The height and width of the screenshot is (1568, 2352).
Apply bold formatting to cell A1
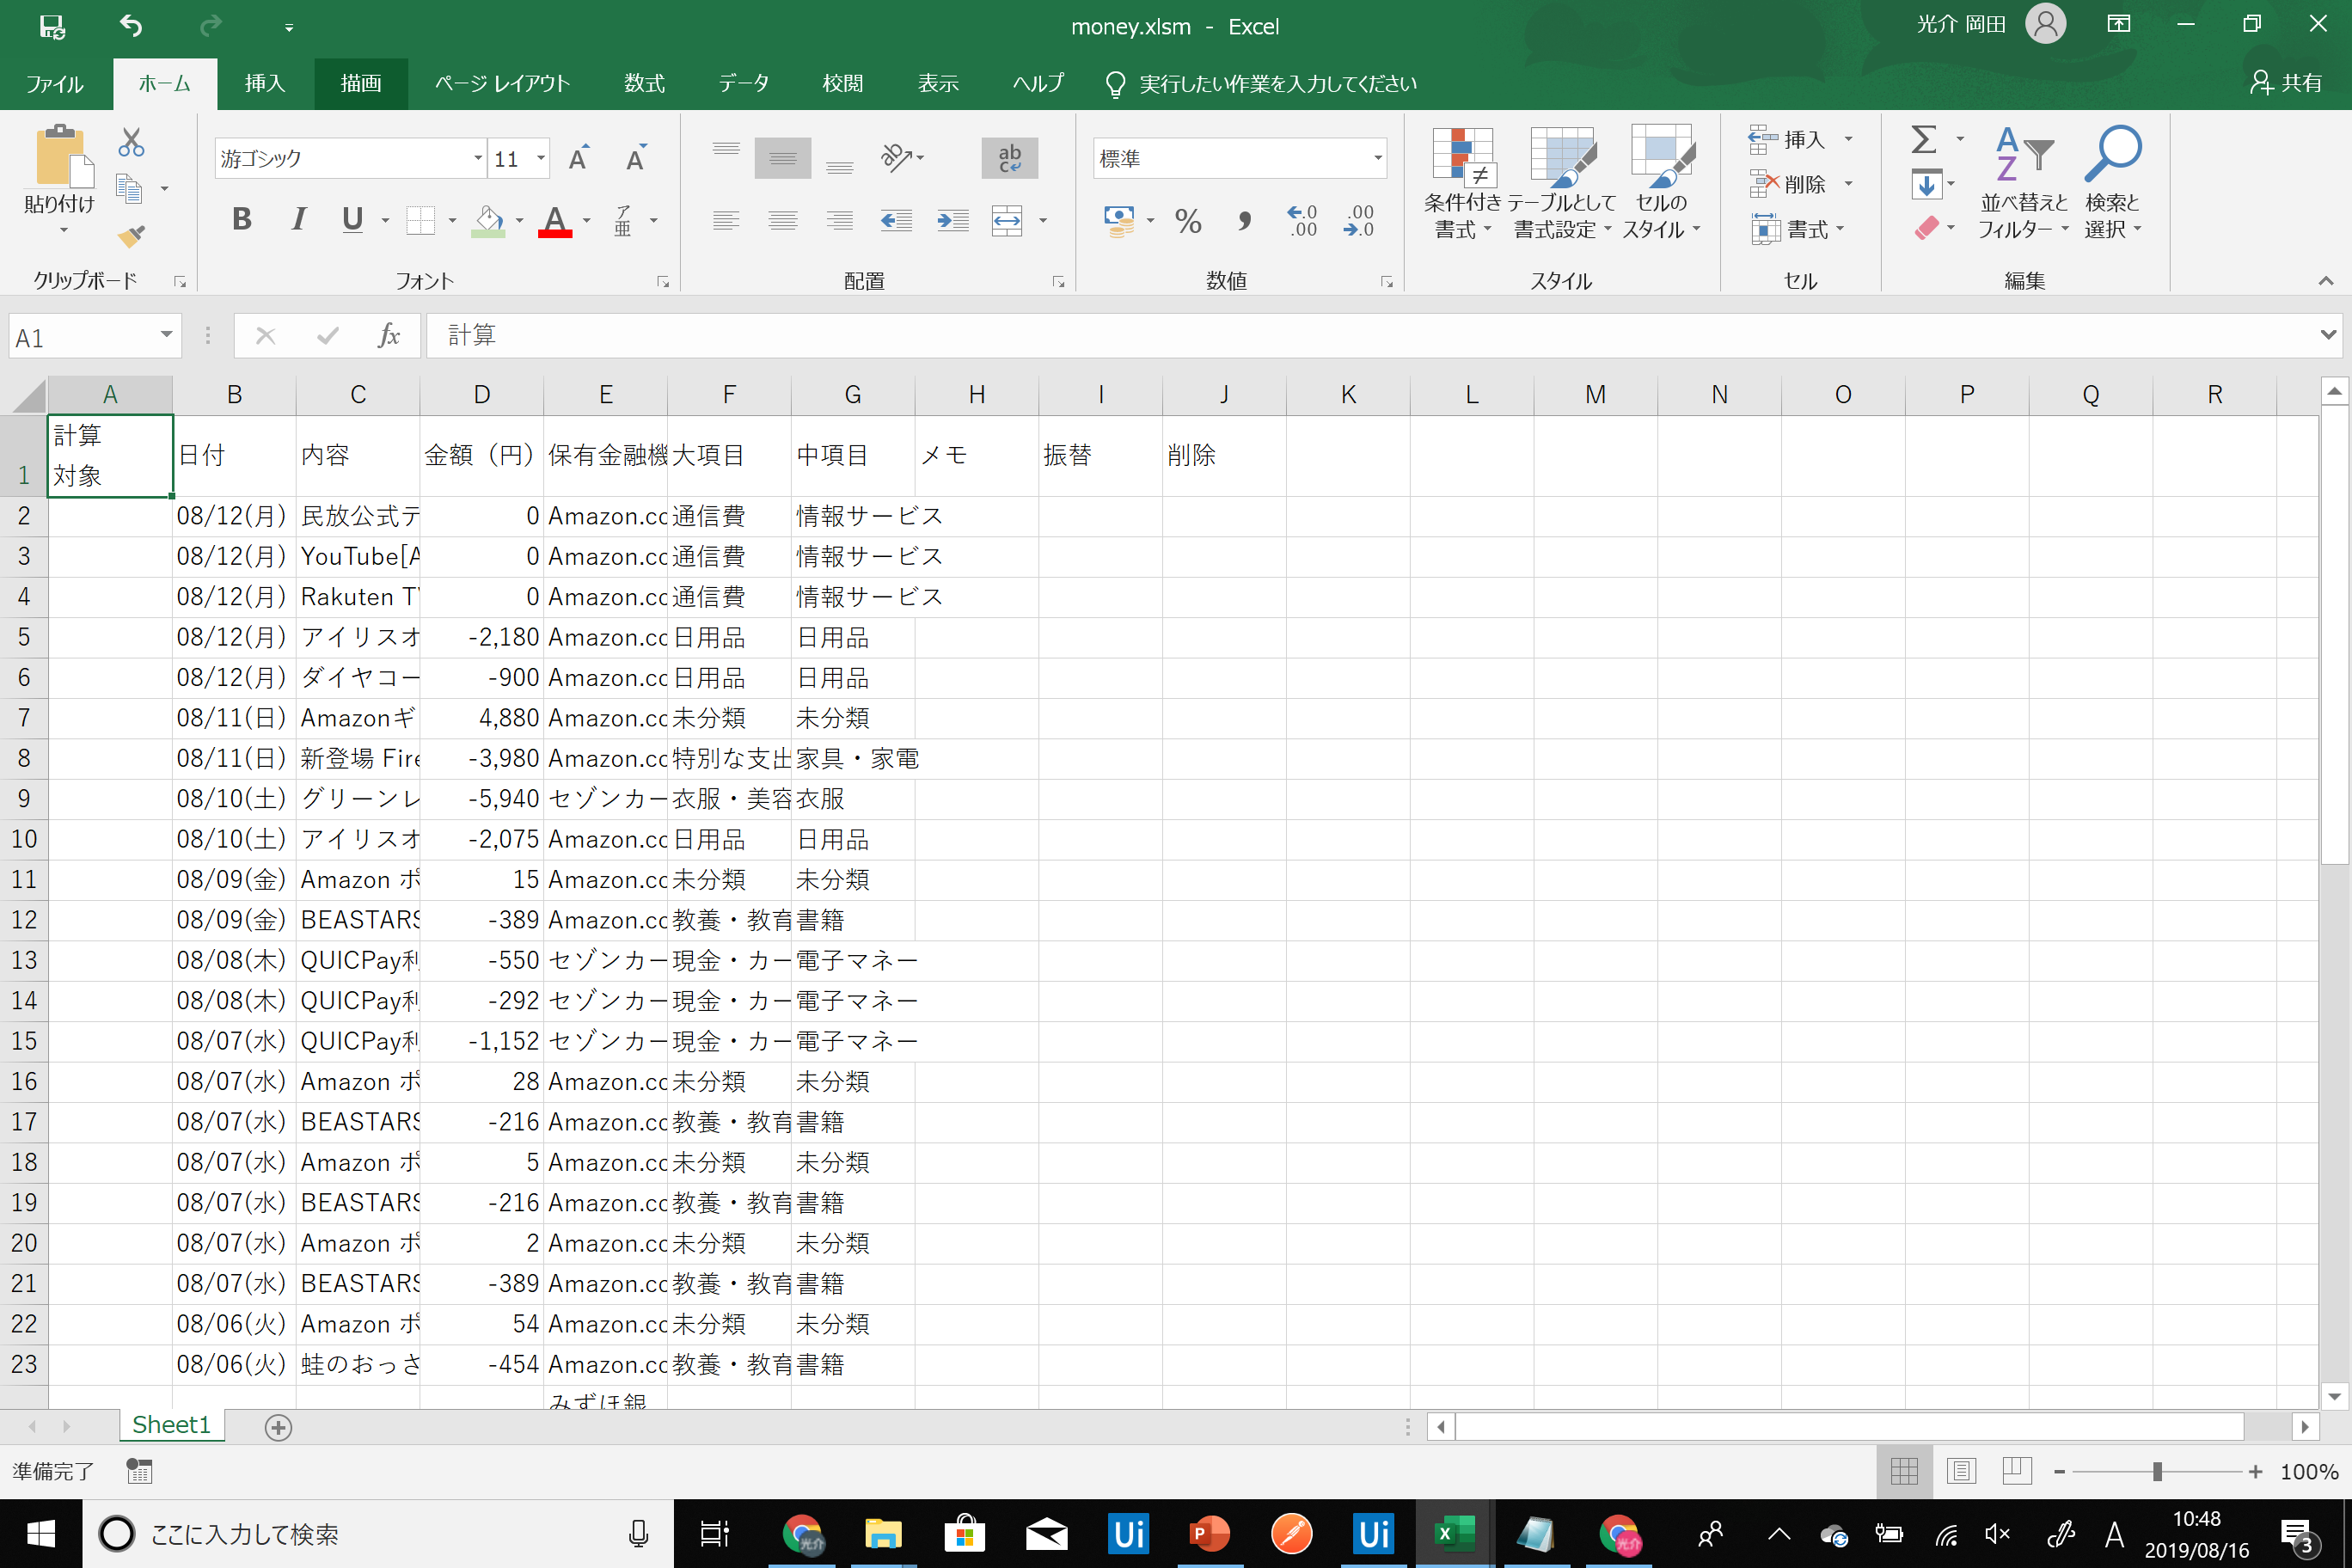[241, 219]
